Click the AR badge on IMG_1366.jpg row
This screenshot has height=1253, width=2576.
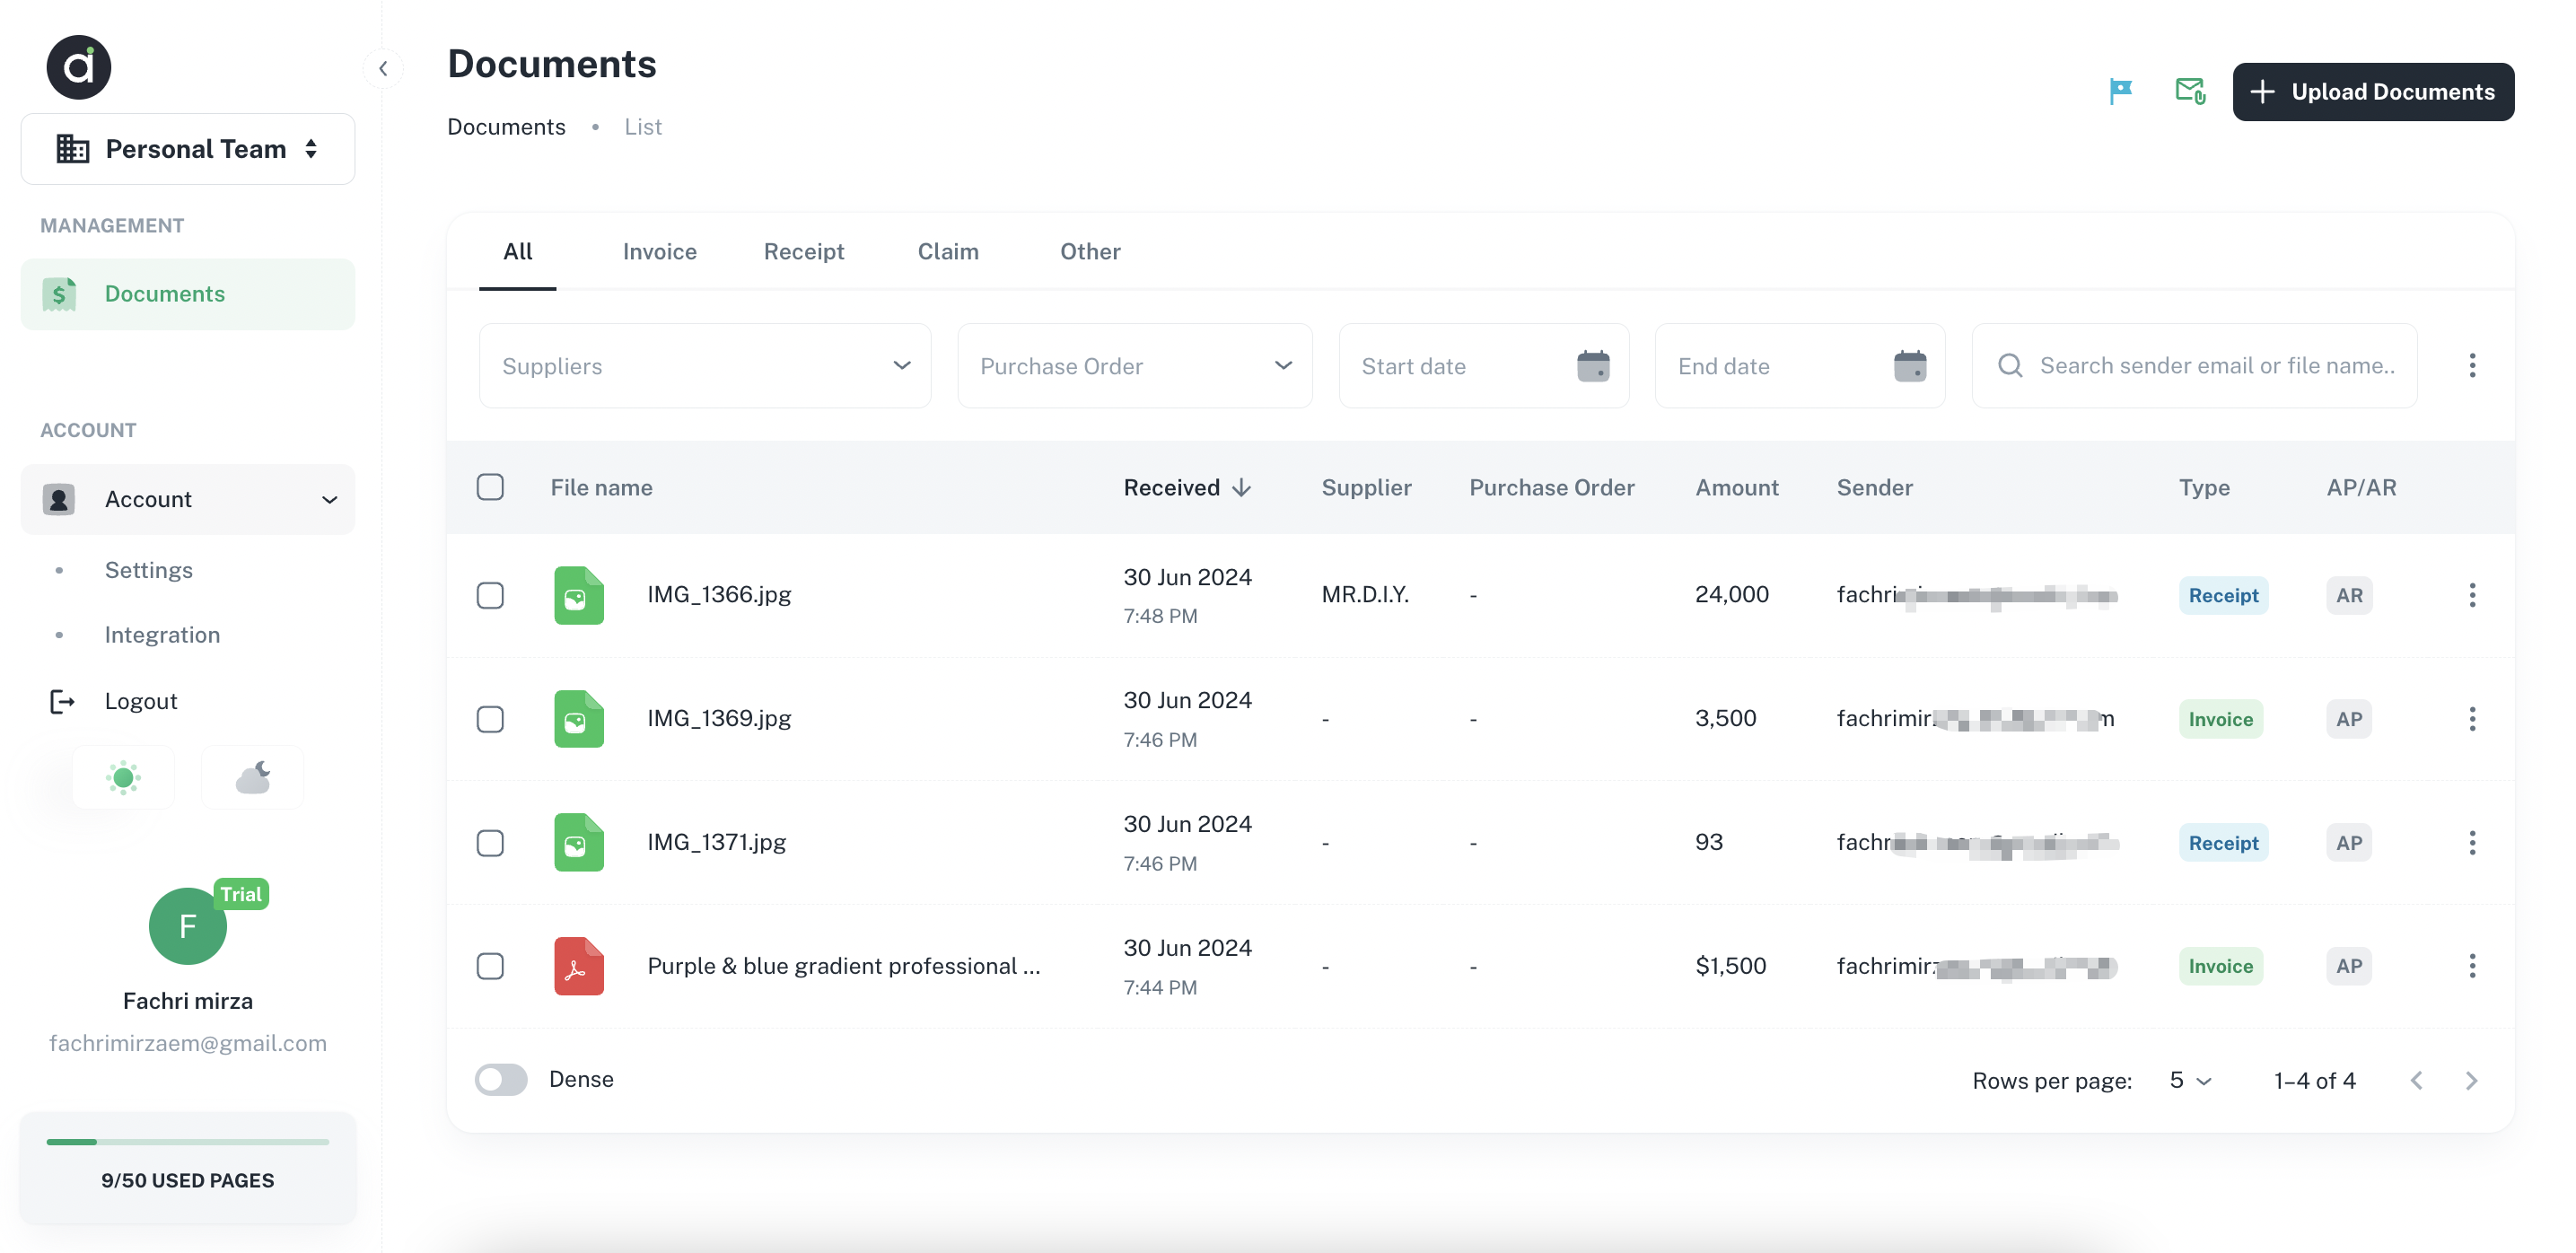[x=2349, y=595]
